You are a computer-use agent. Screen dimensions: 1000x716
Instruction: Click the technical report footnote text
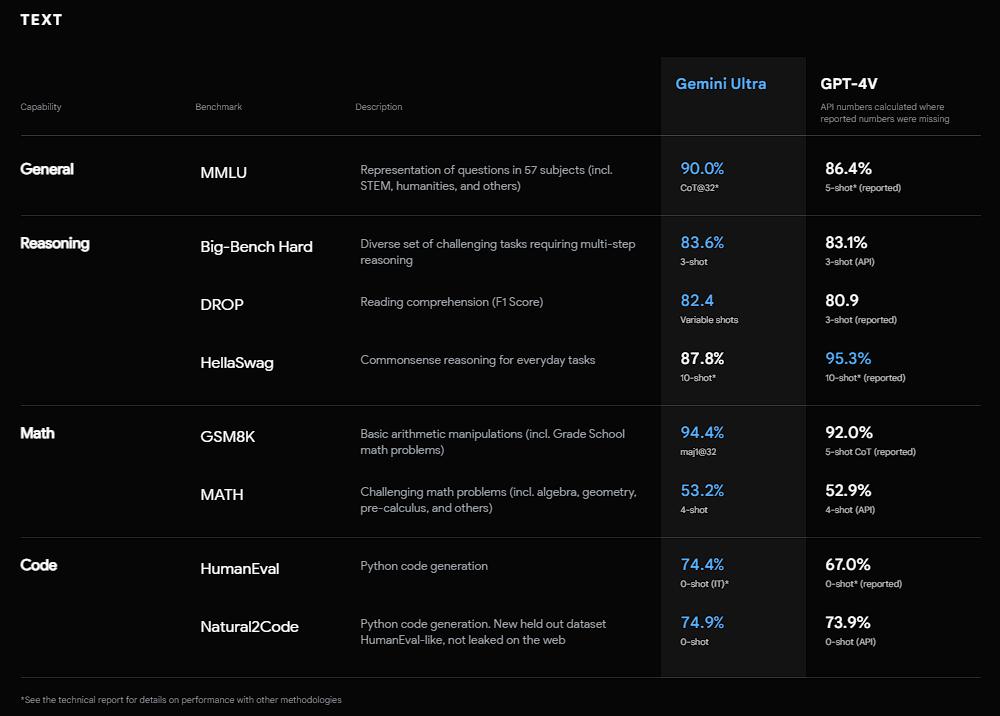[181, 700]
